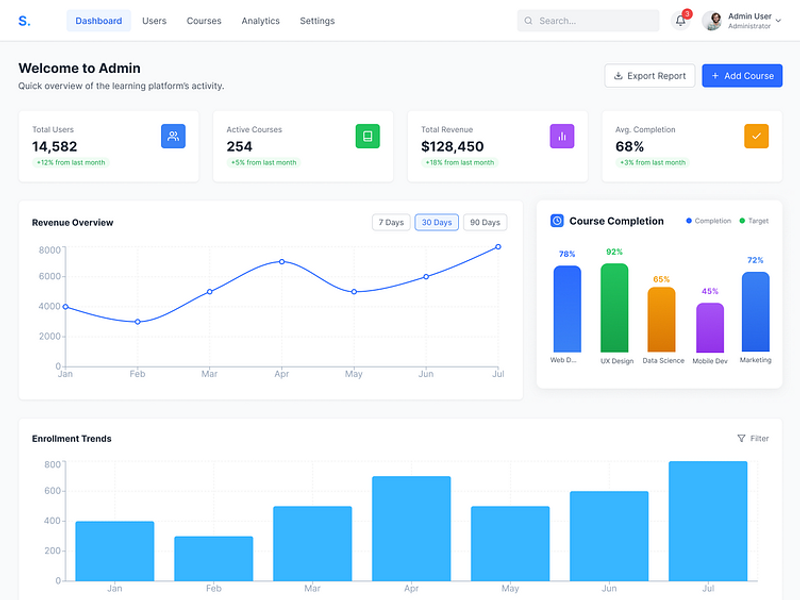Open the Analytics tab
The image size is (800, 600).
(260, 21)
